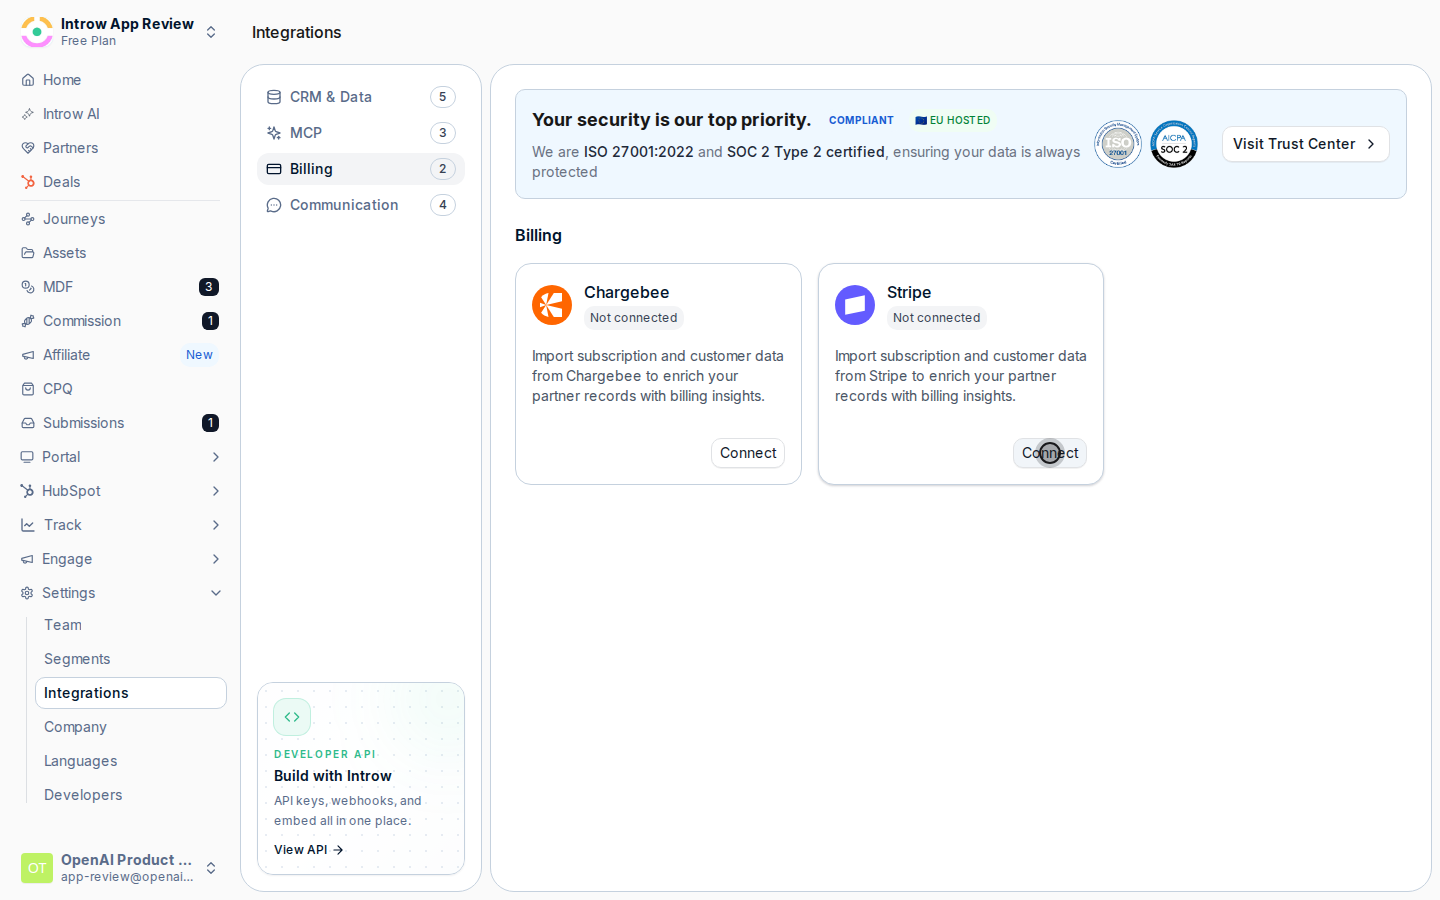Click the Engage megaphone icon
This screenshot has height=900, width=1440.
tap(27, 559)
